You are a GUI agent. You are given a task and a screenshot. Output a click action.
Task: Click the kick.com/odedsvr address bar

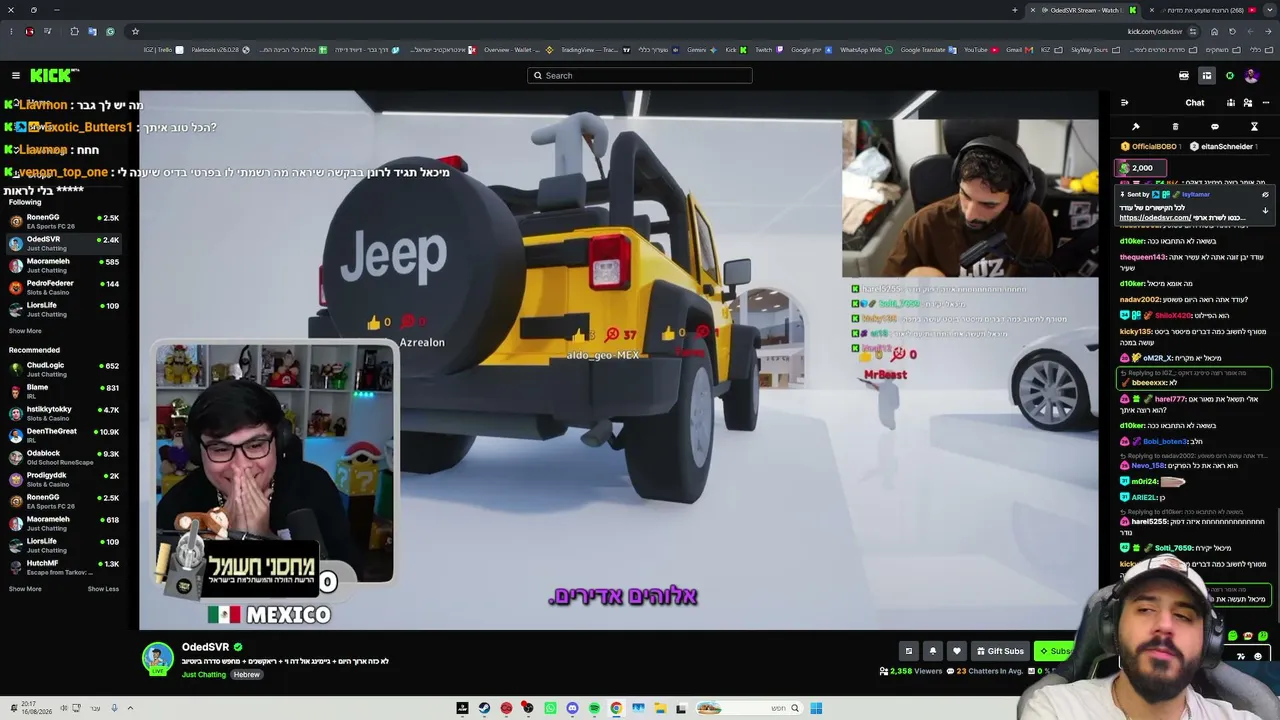click(1154, 31)
